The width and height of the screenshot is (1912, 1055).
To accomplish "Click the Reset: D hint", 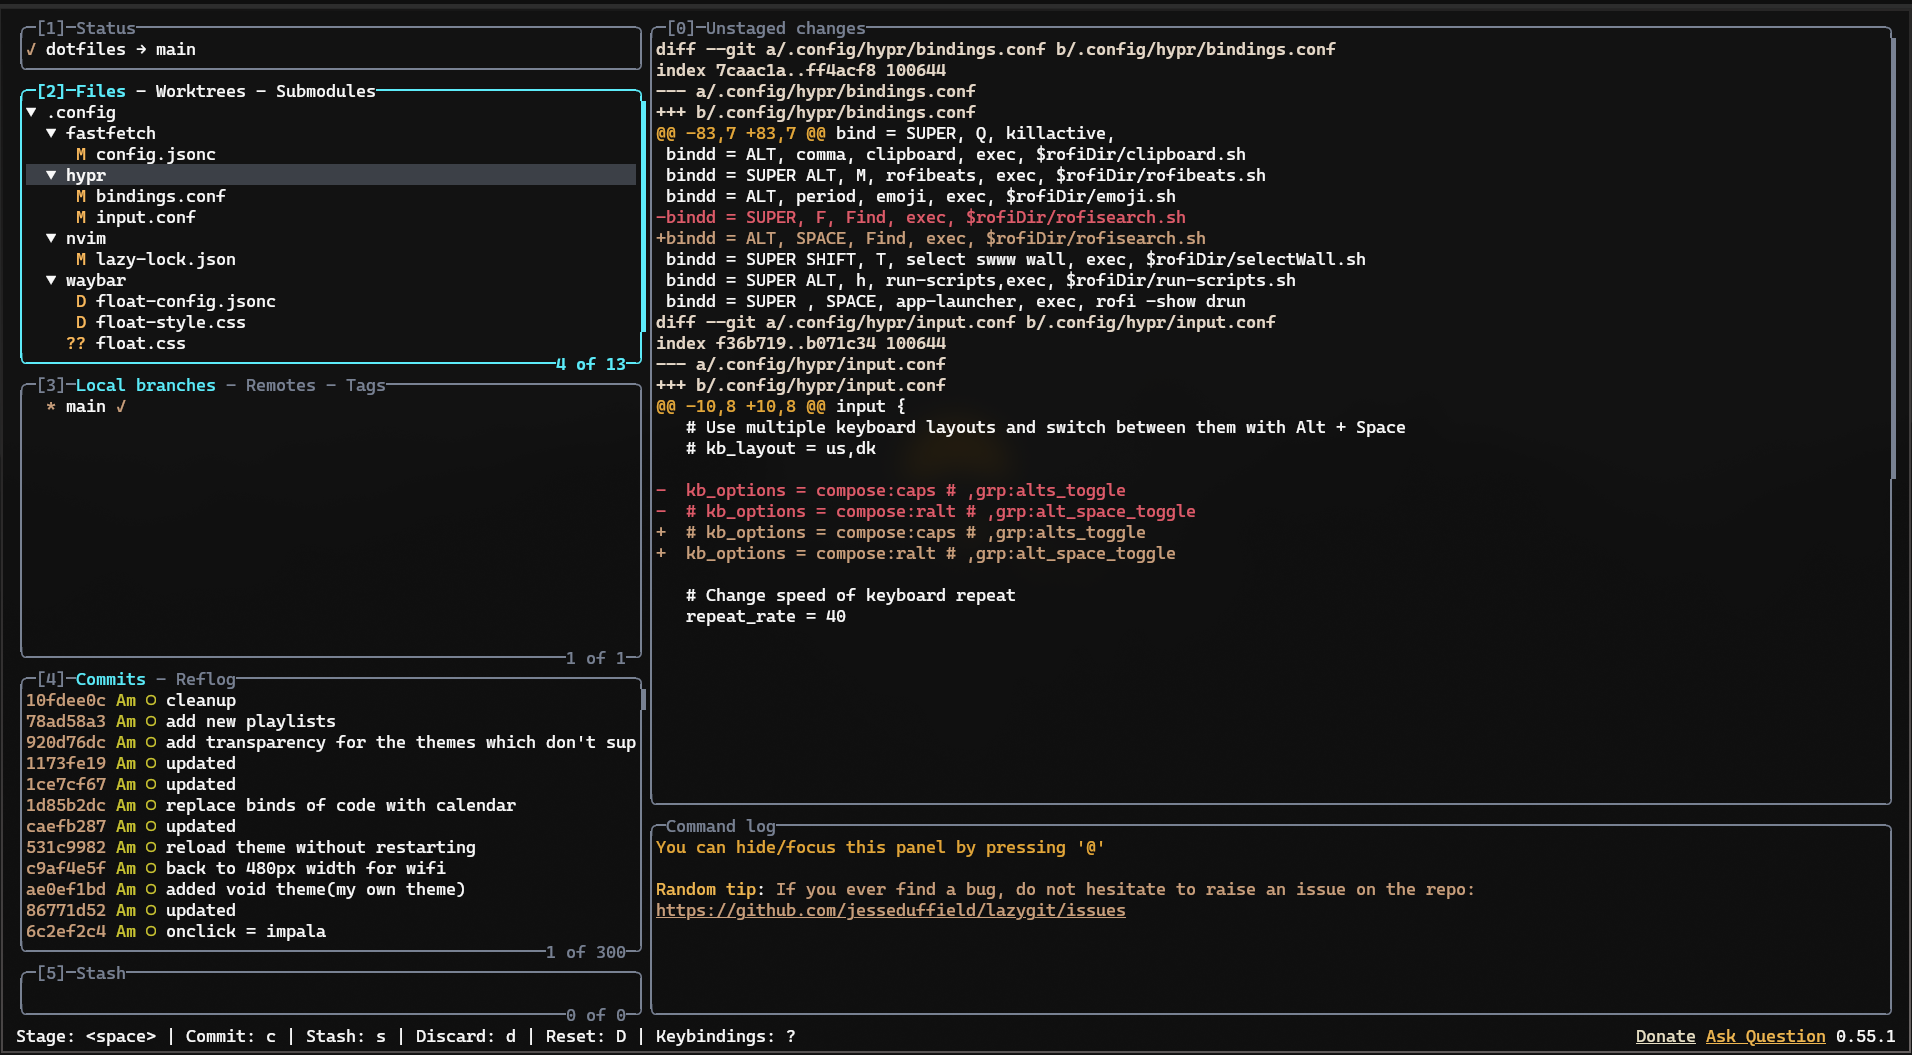I will (586, 1036).
